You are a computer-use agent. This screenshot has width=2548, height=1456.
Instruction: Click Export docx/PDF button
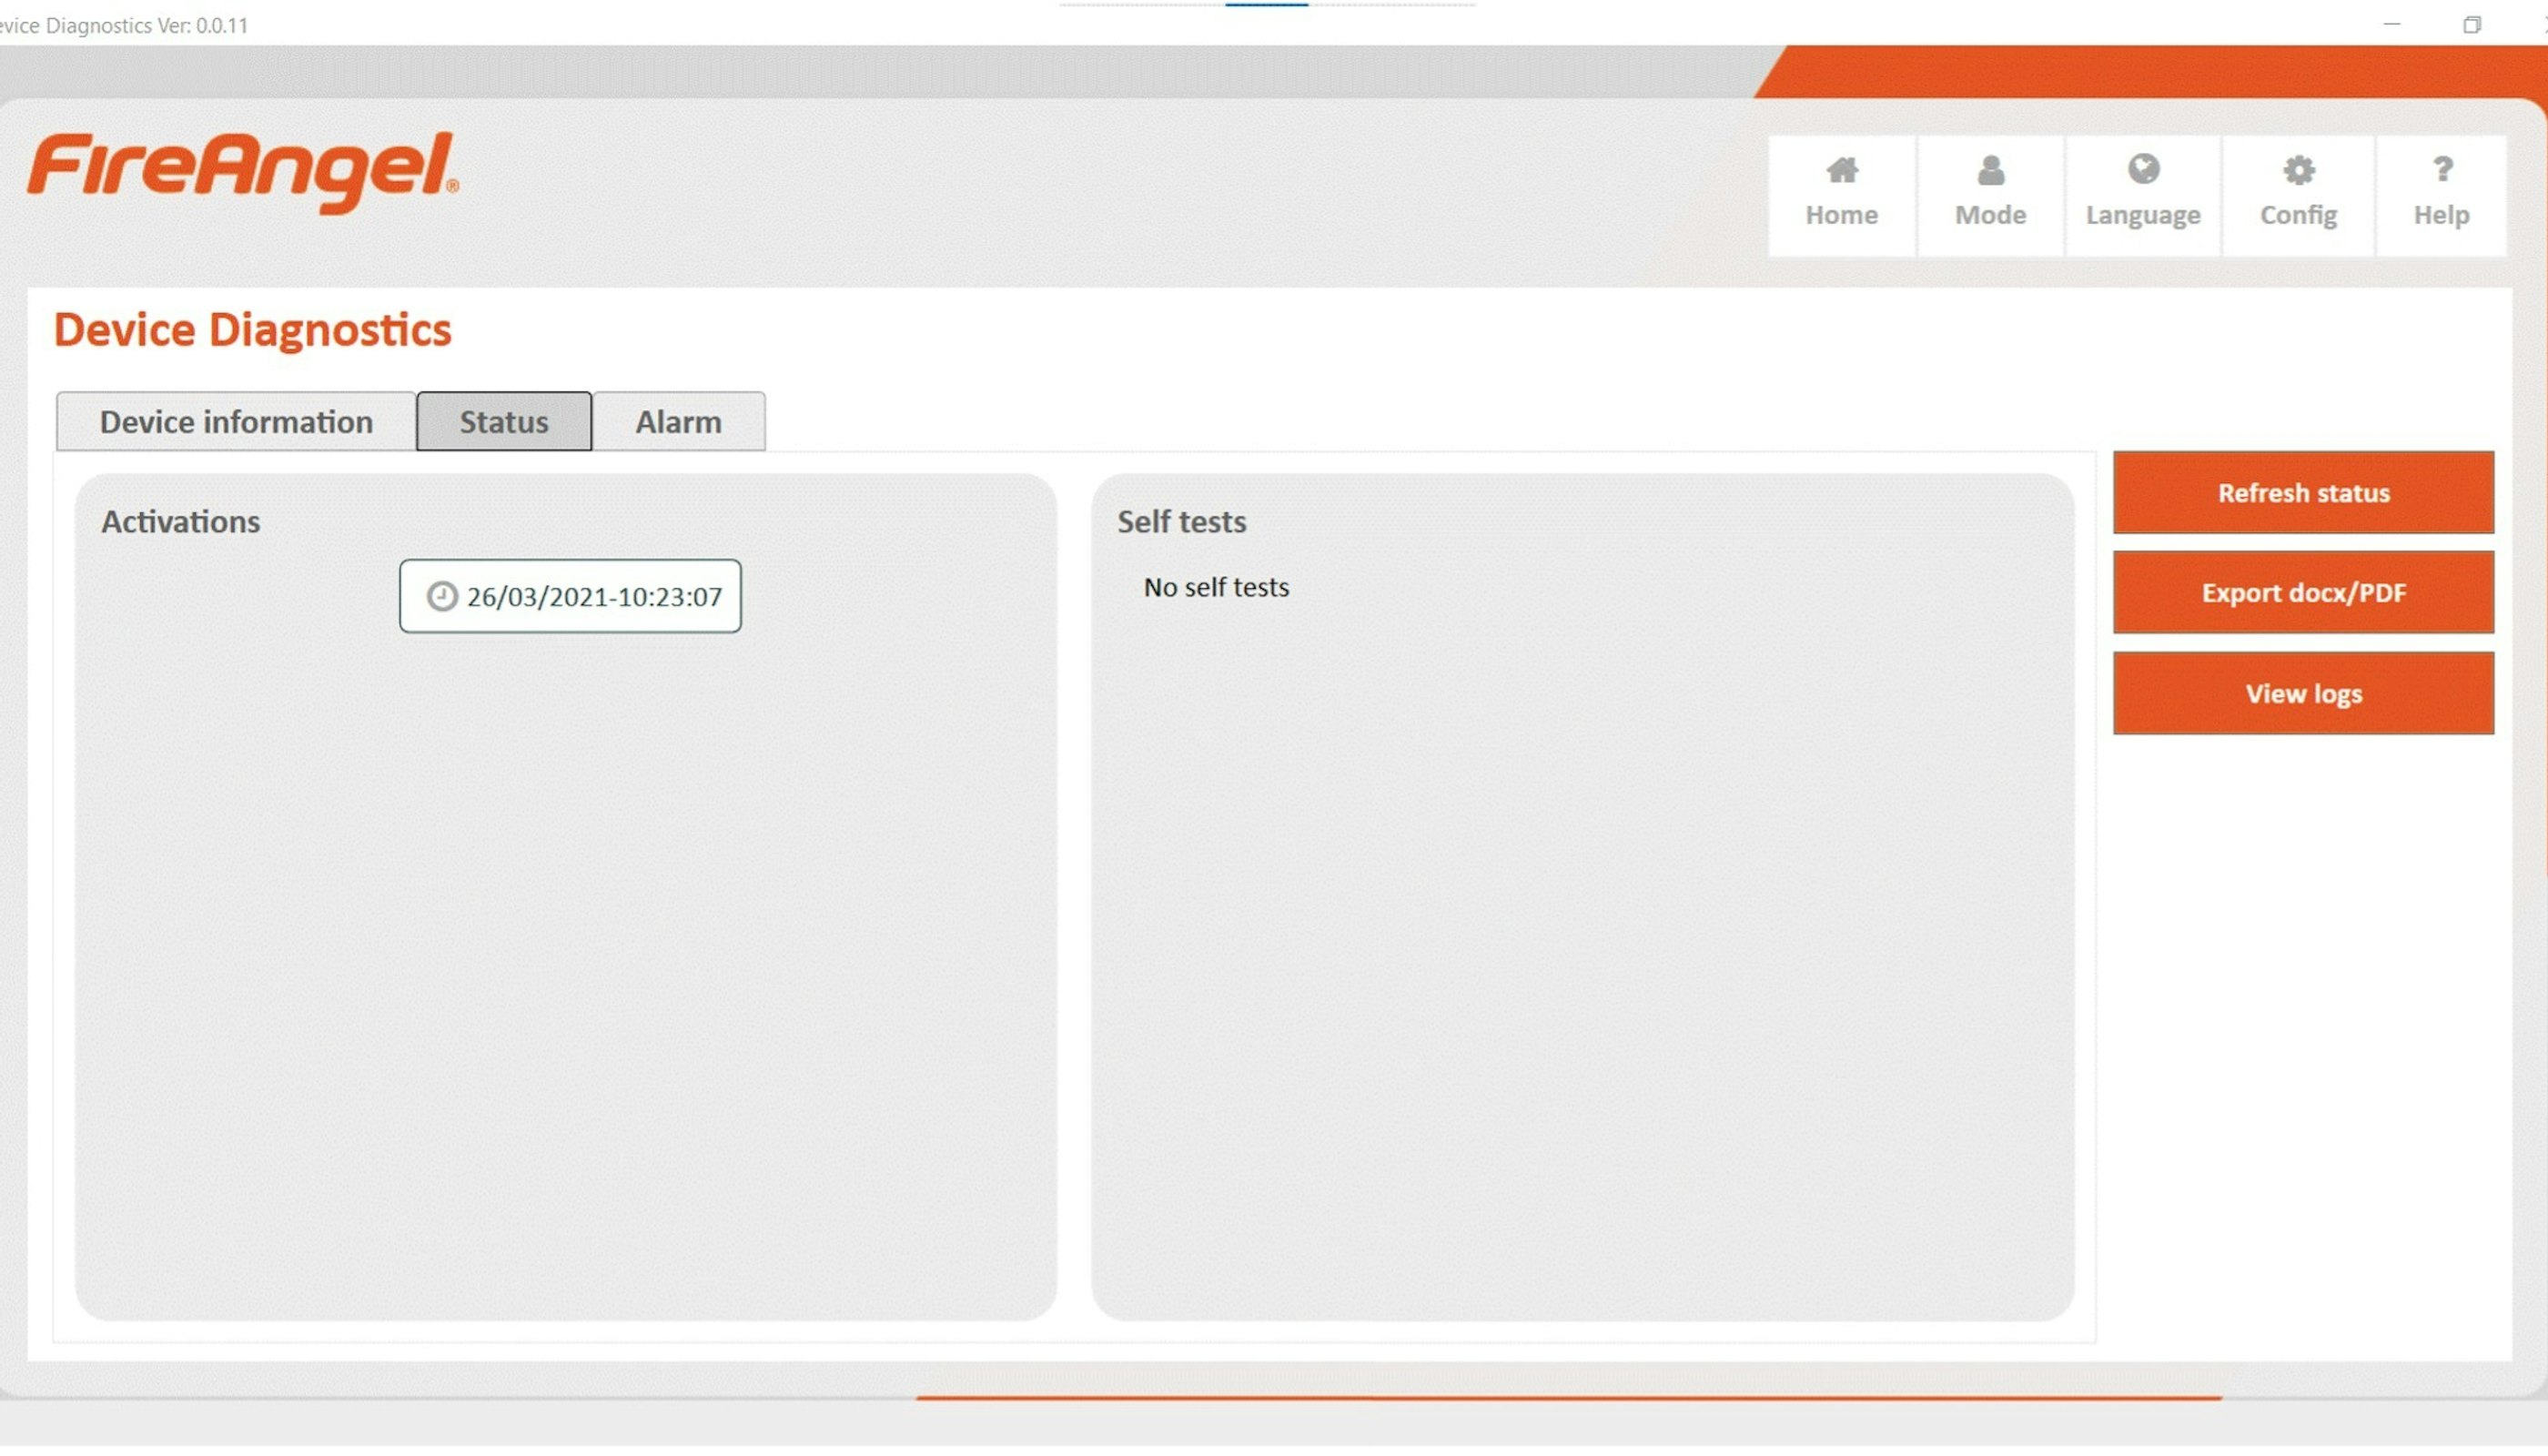(x=2303, y=593)
